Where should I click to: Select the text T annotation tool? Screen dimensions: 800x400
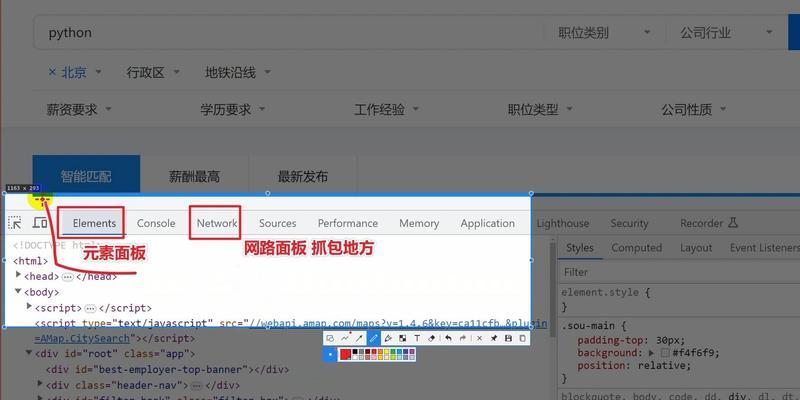coord(417,338)
